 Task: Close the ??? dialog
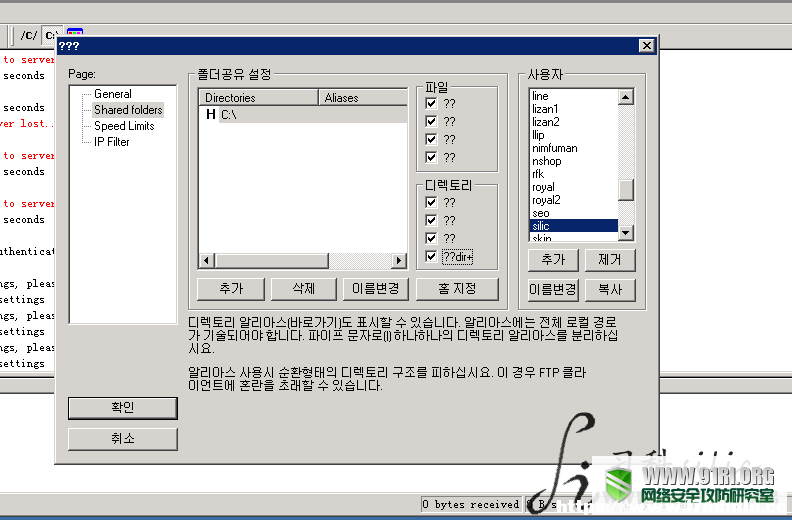[x=647, y=45]
